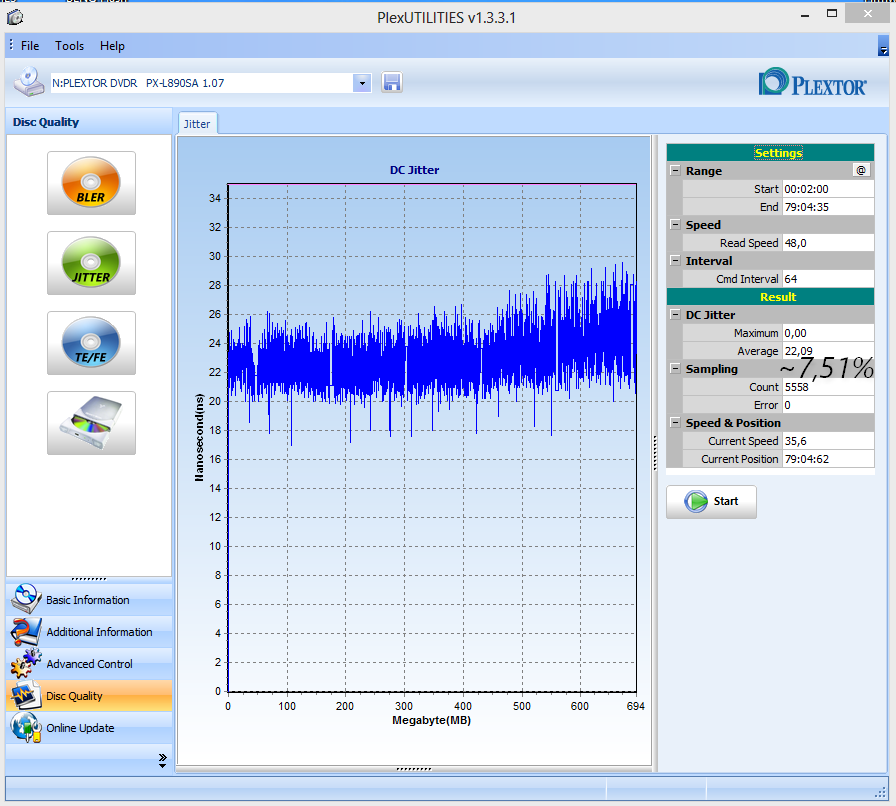Click the Additional Information icon
Image resolution: width=896 pixels, height=806 pixels.
coord(26,631)
